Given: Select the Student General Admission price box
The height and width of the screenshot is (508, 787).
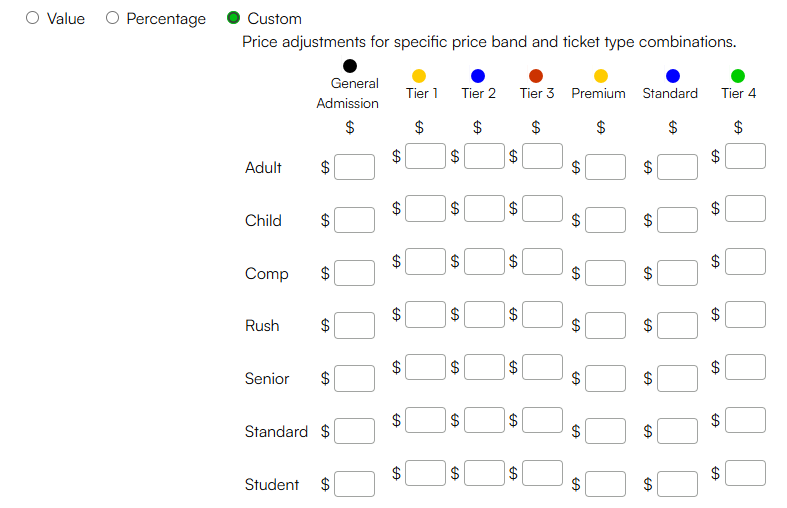Looking at the screenshot, I should pyautogui.click(x=354, y=484).
